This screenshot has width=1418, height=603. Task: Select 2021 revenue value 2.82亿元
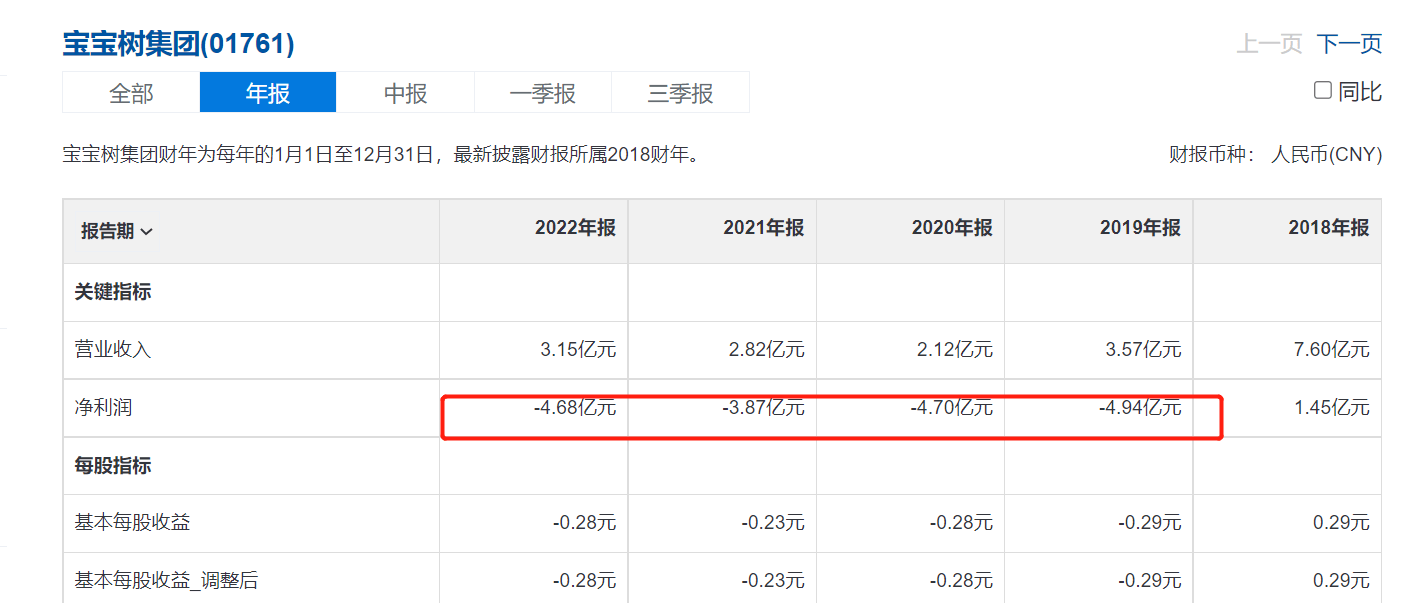766,350
